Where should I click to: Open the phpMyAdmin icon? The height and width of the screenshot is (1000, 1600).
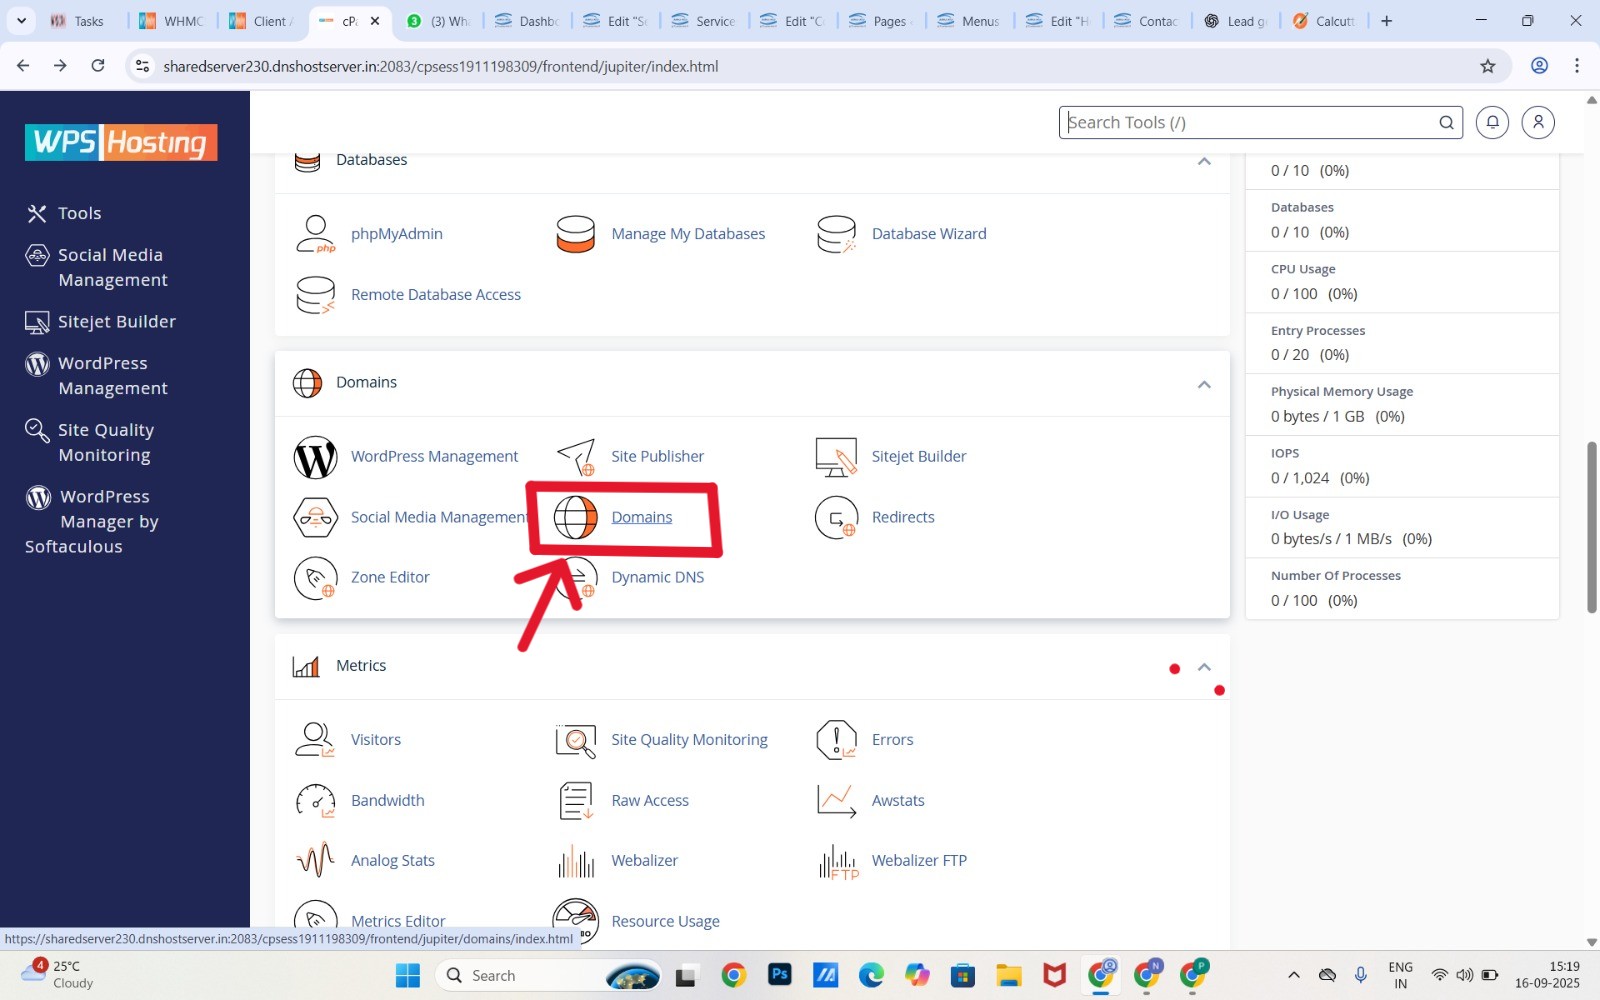(315, 234)
